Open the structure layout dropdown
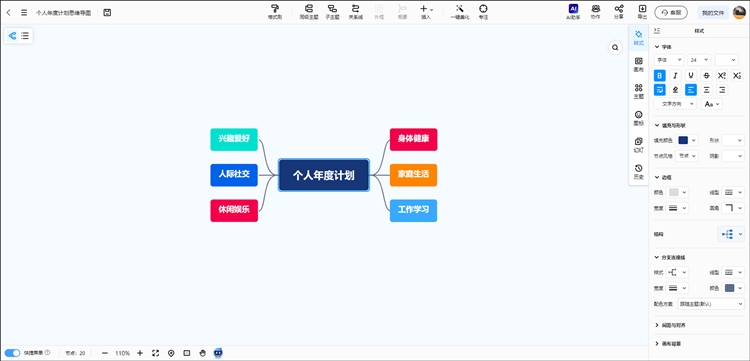 tap(731, 234)
